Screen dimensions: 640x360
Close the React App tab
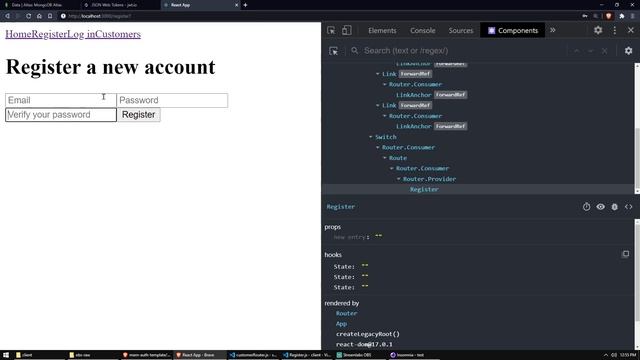tap(236, 5)
